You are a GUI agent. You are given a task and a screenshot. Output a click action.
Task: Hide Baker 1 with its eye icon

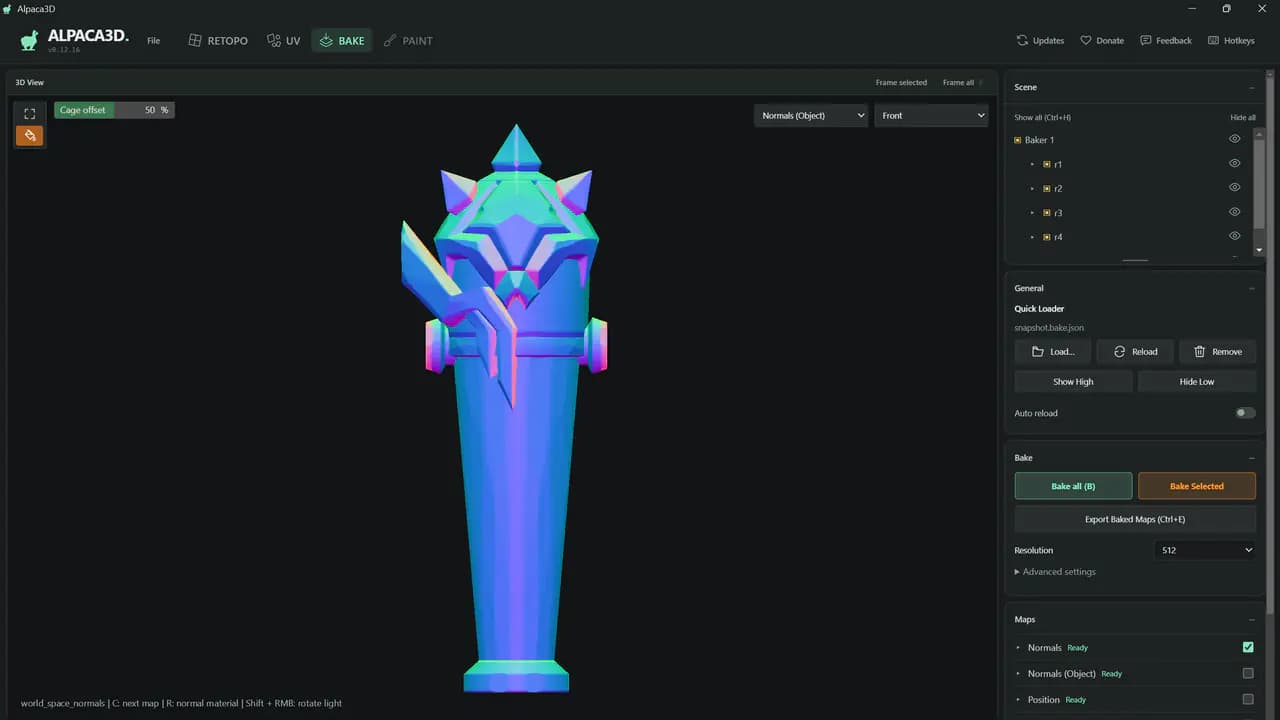1235,139
